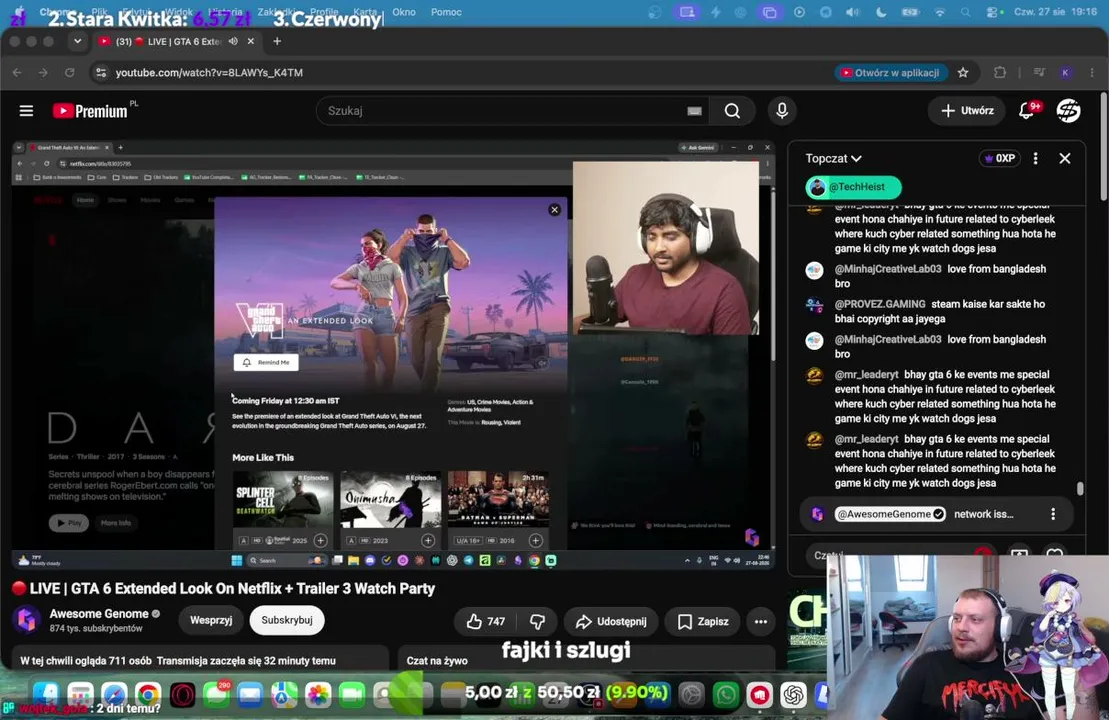Open the on-screen keyboard in search box
The width and height of the screenshot is (1109, 720).
click(x=694, y=111)
